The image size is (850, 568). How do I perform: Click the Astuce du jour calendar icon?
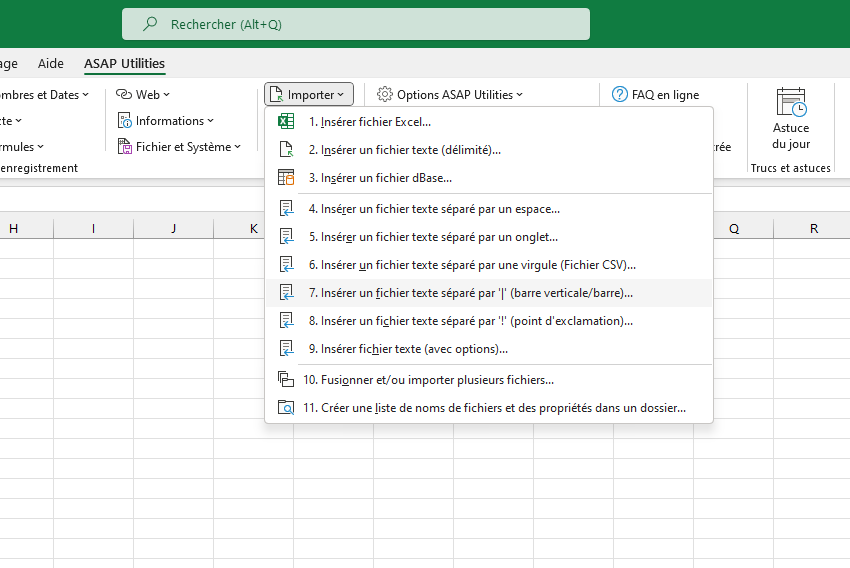click(x=791, y=102)
